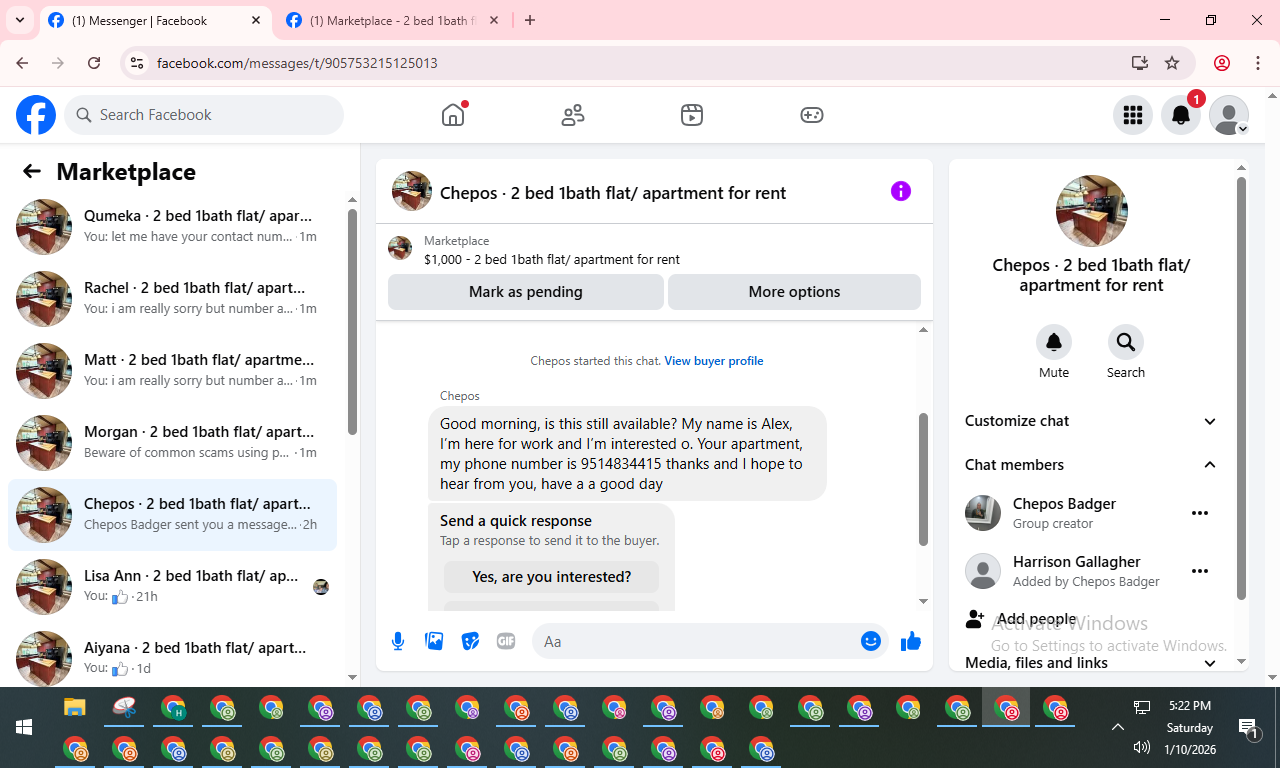Click the Add people icon
1280x768 pixels.
(x=975, y=619)
